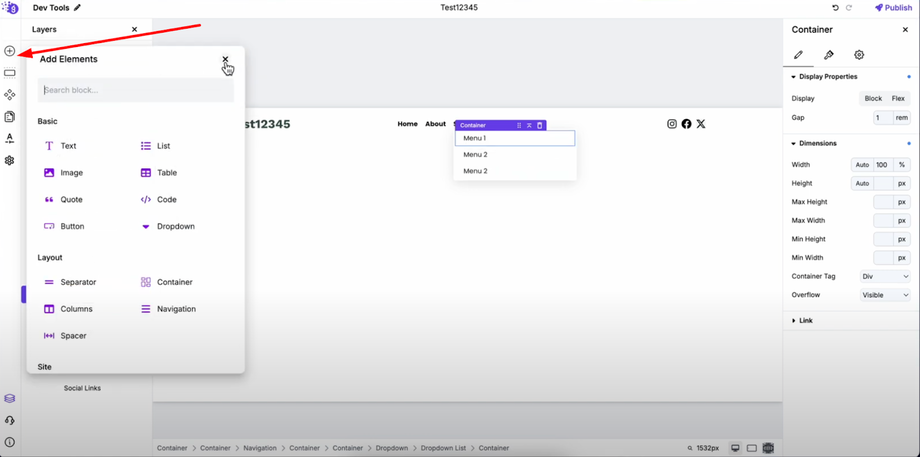Click the info icon at bottom of sidebar

9,442
